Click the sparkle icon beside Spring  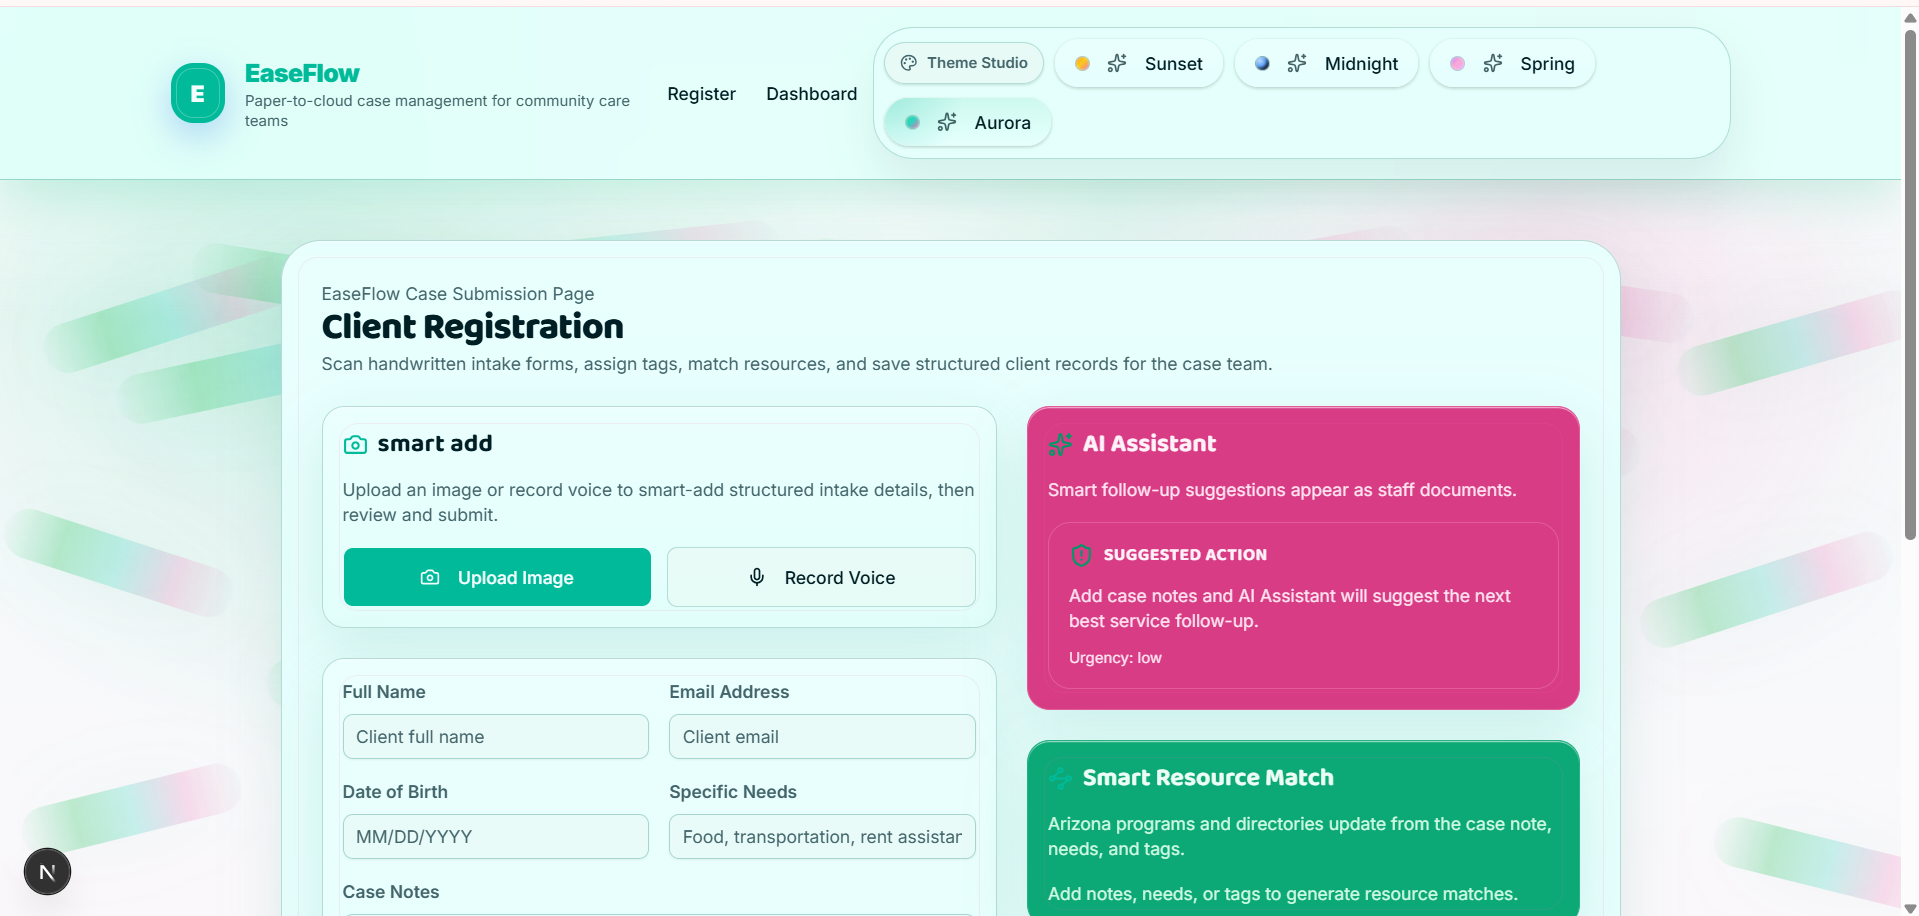click(1493, 63)
